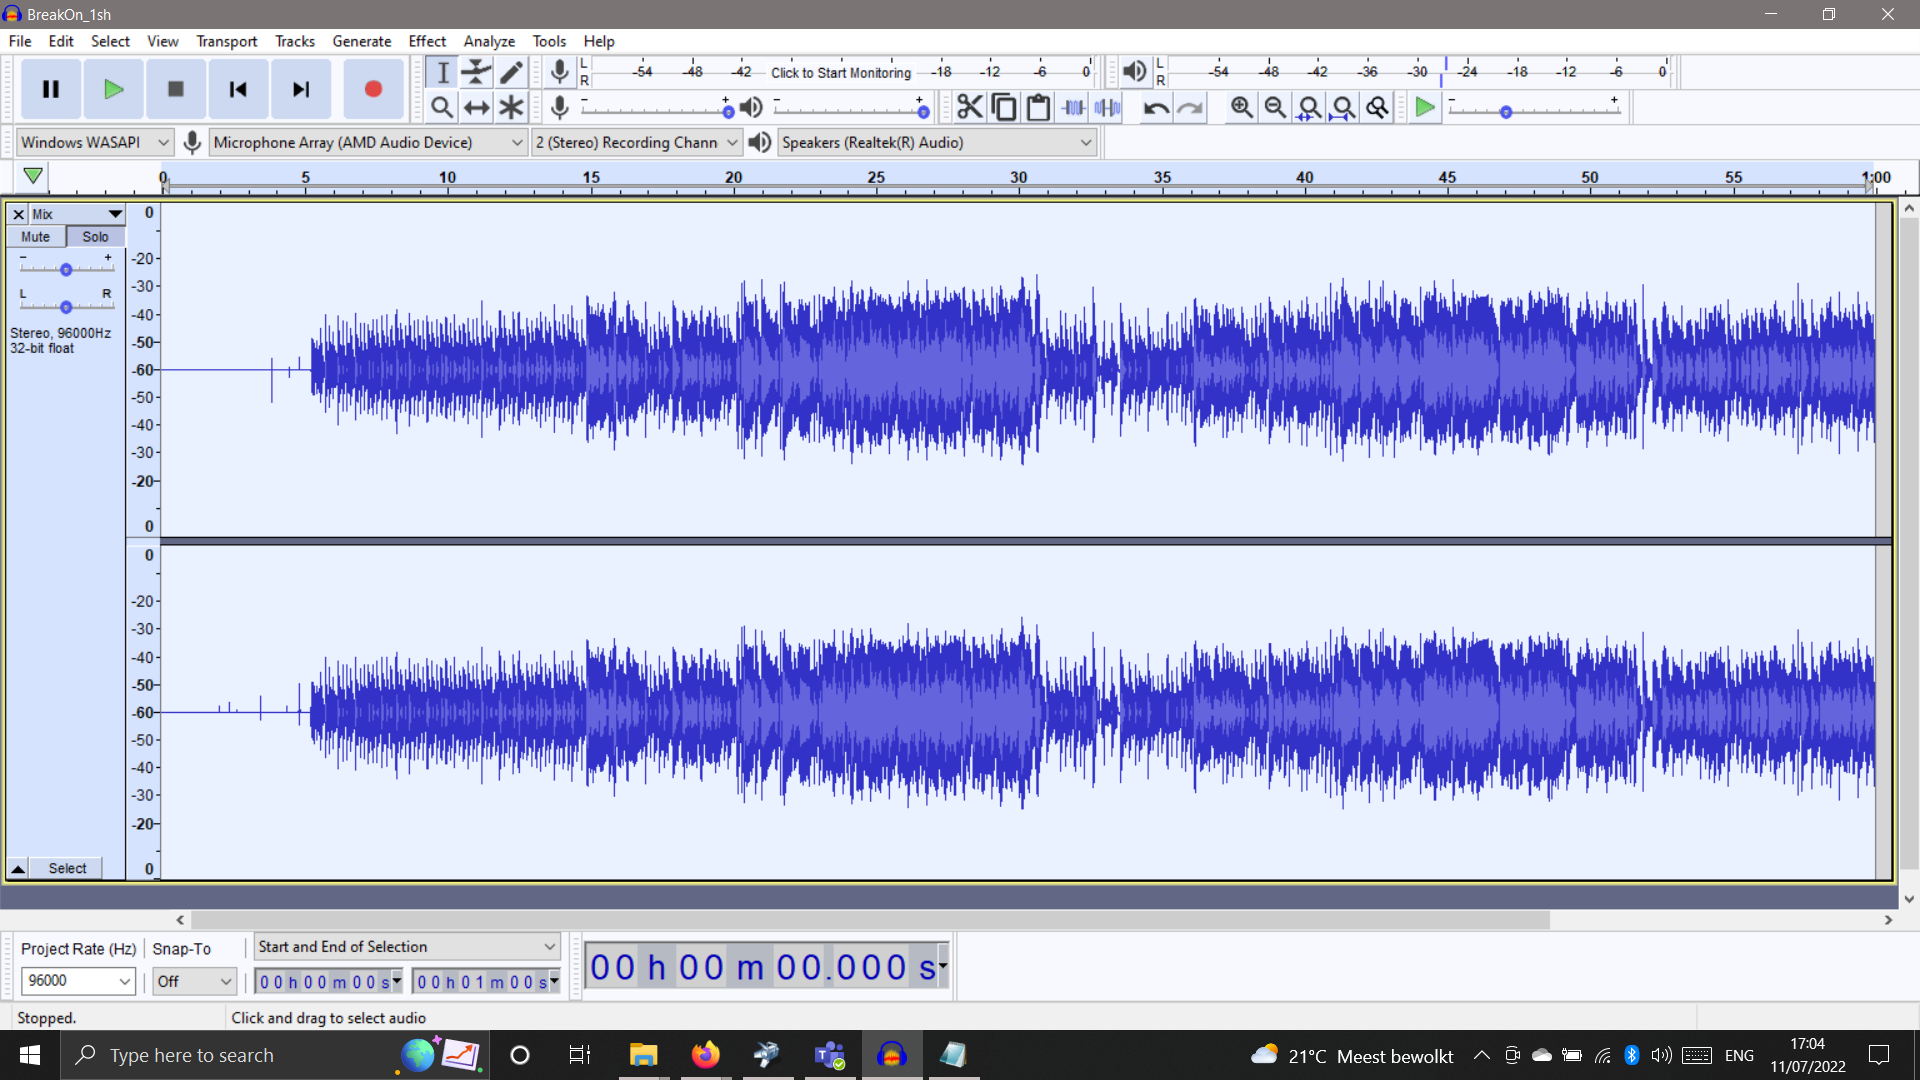This screenshot has height=1080, width=1920.
Task: Click the Zoom In icon
Action: point(1241,107)
